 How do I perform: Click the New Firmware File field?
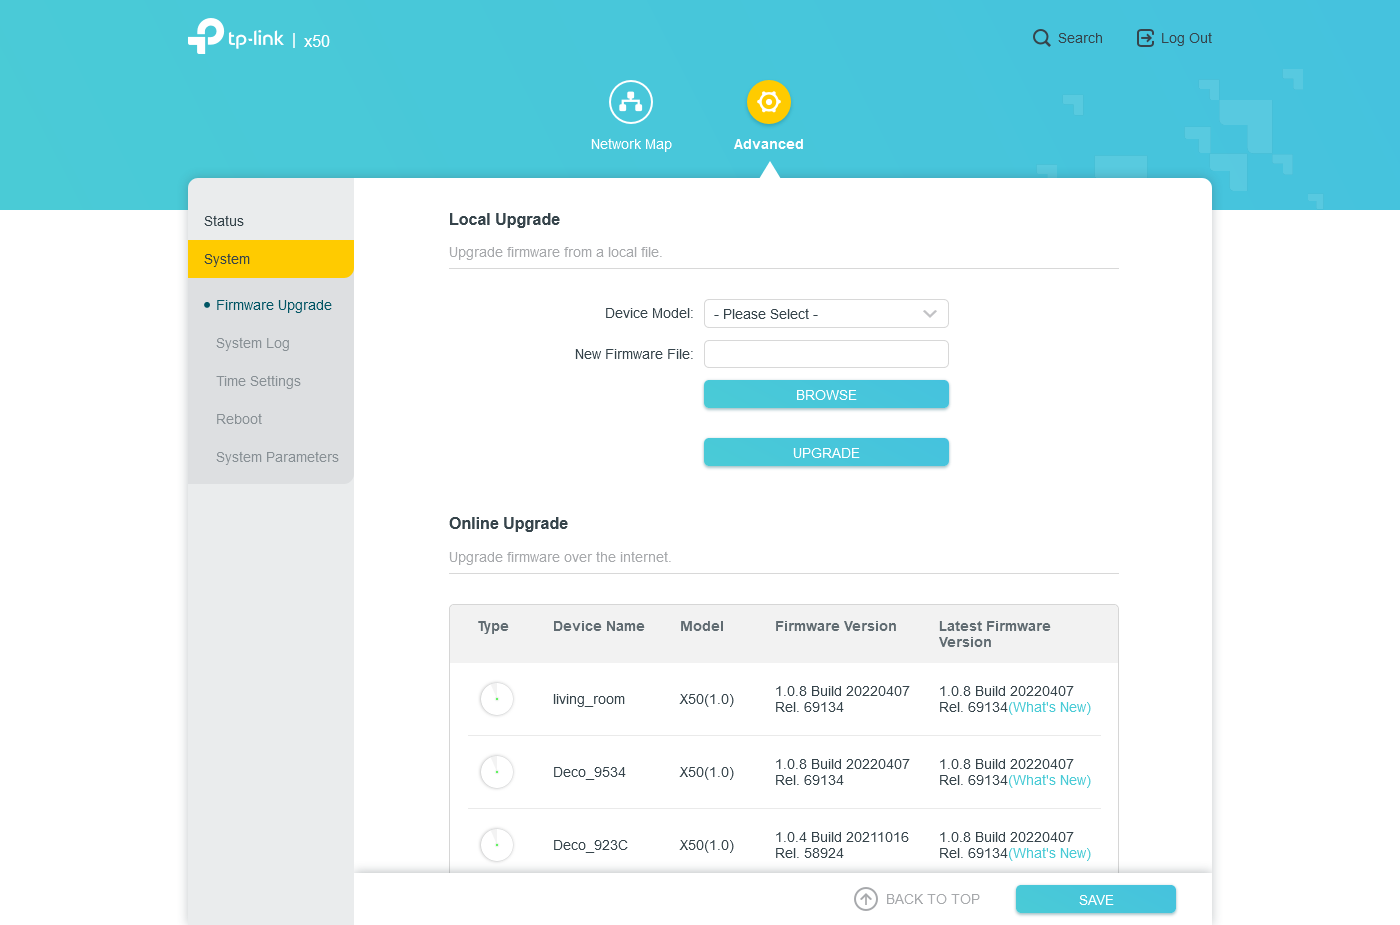[x=826, y=354]
